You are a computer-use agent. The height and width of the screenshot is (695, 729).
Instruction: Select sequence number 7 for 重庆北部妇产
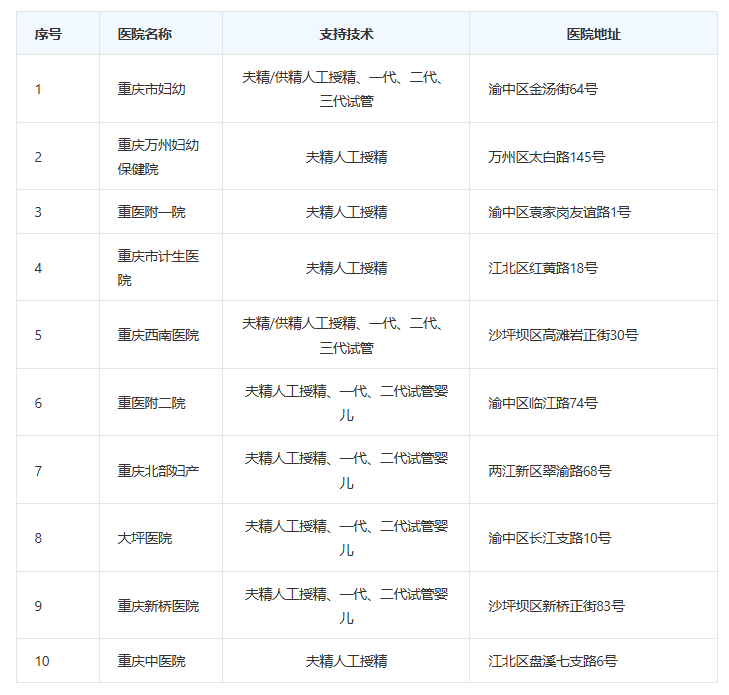click(38, 471)
